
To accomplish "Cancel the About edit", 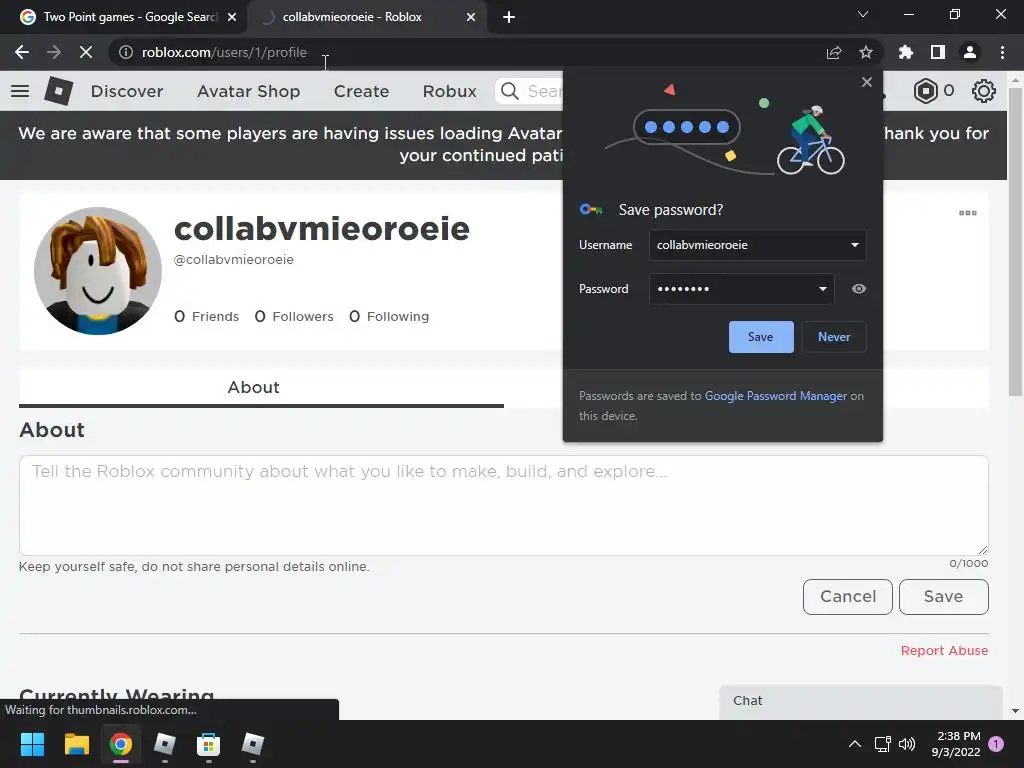I will [848, 597].
